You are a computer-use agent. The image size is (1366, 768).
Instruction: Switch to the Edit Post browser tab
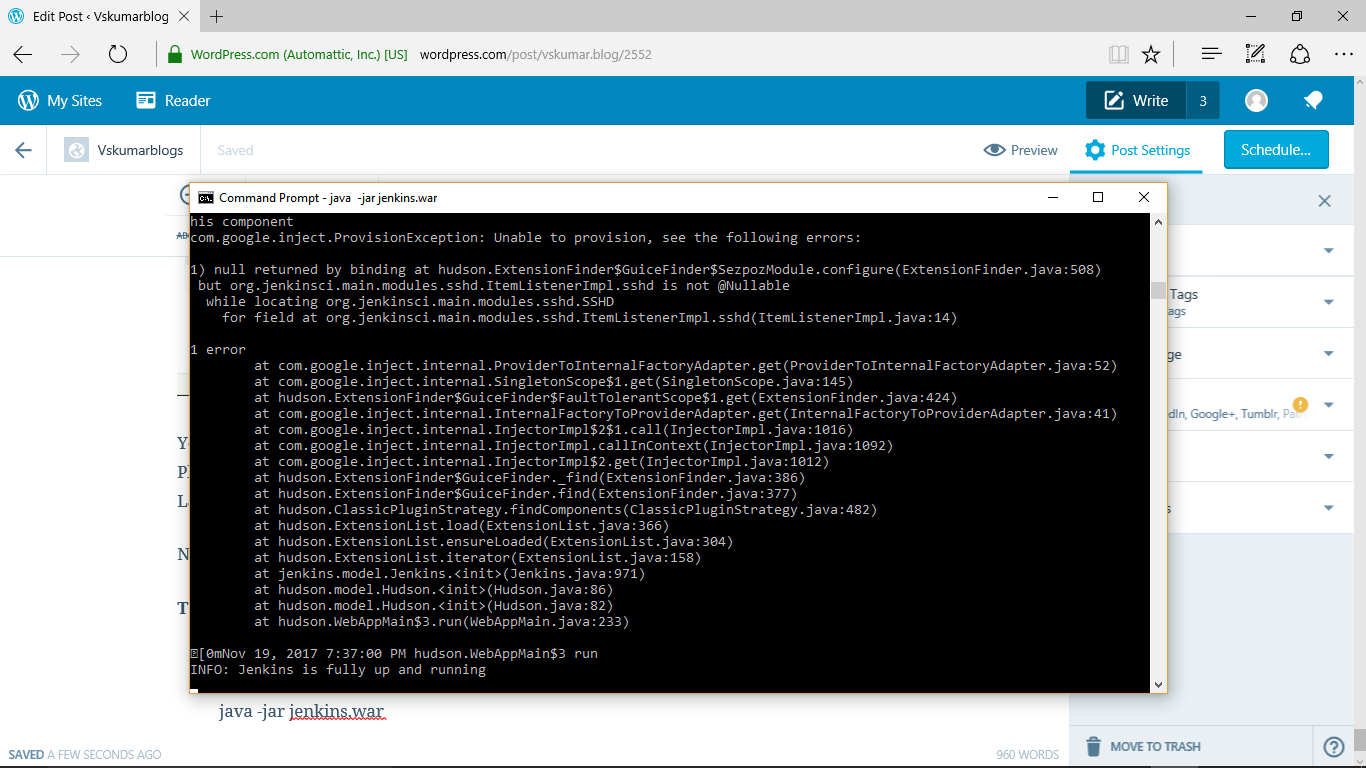coord(100,16)
